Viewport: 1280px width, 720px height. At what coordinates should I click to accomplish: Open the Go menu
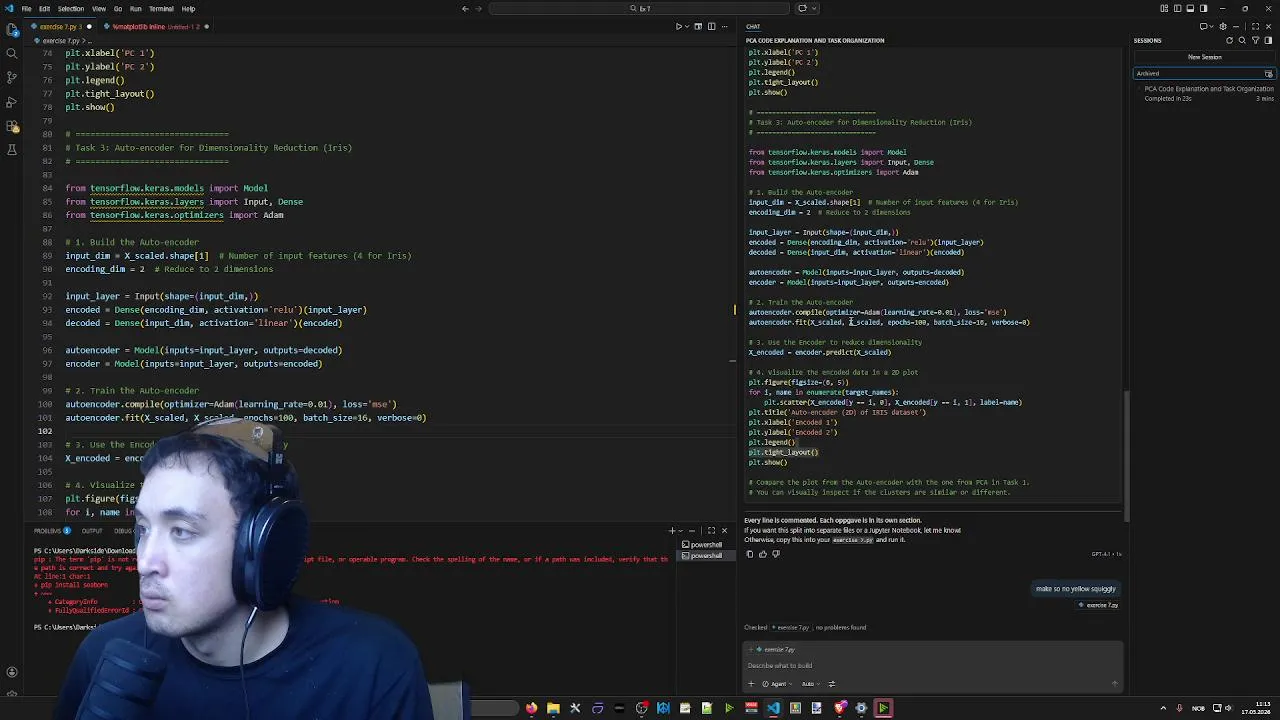(118, 8)
